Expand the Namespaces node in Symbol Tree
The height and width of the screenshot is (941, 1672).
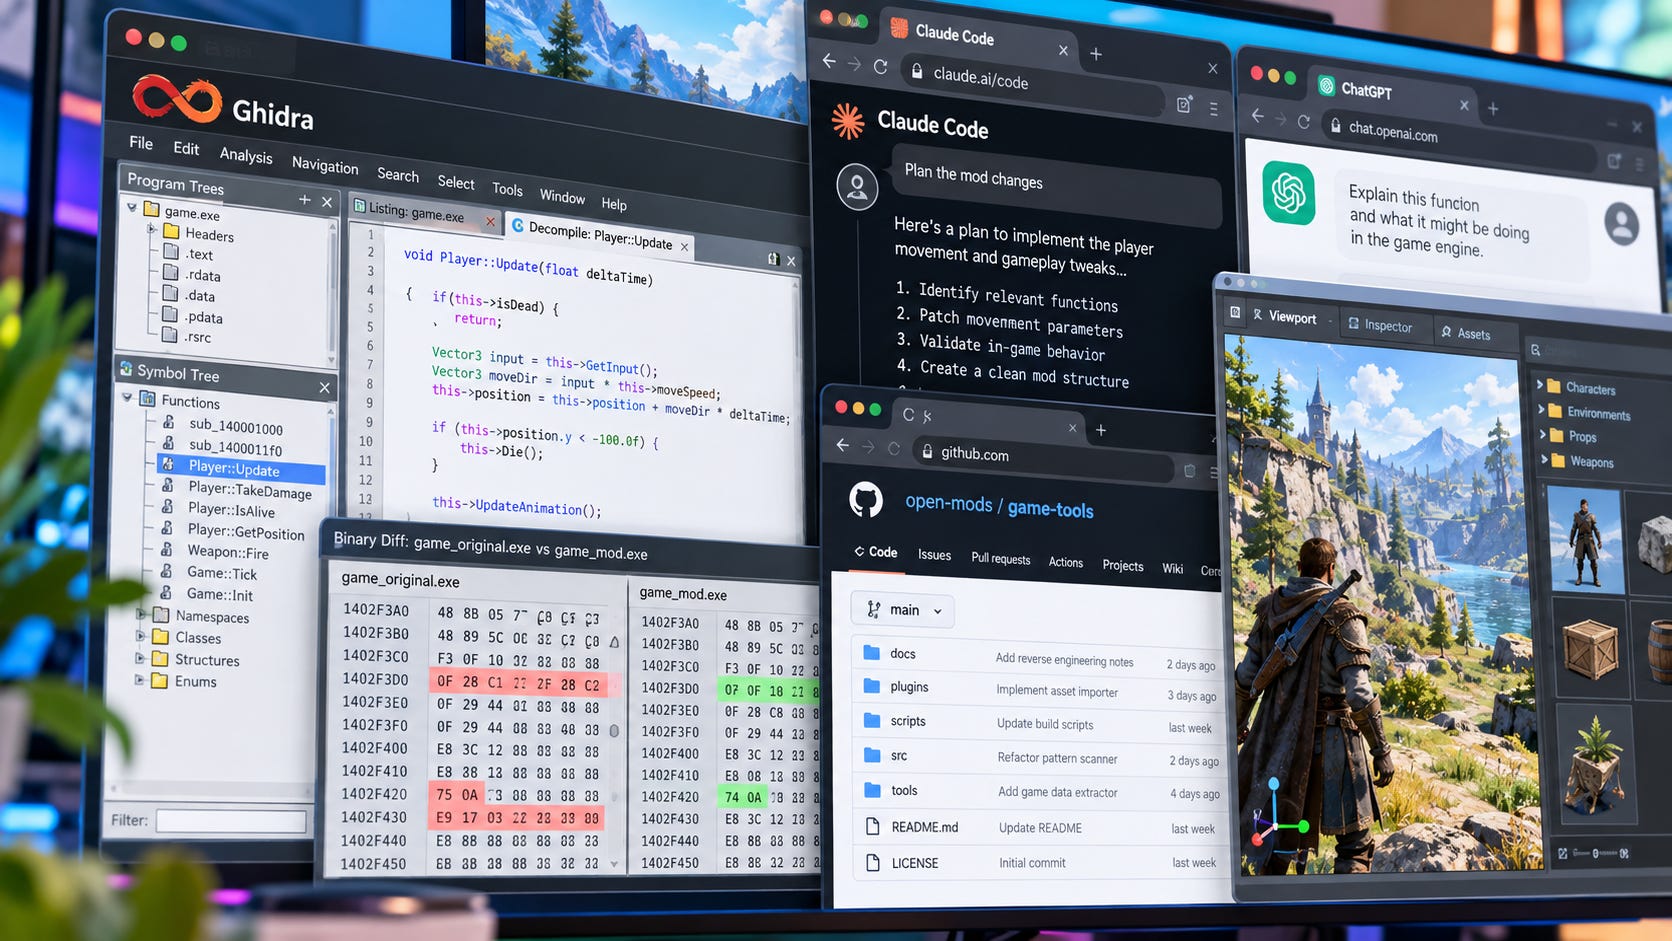pyautogui.click(x=140, y=614)
